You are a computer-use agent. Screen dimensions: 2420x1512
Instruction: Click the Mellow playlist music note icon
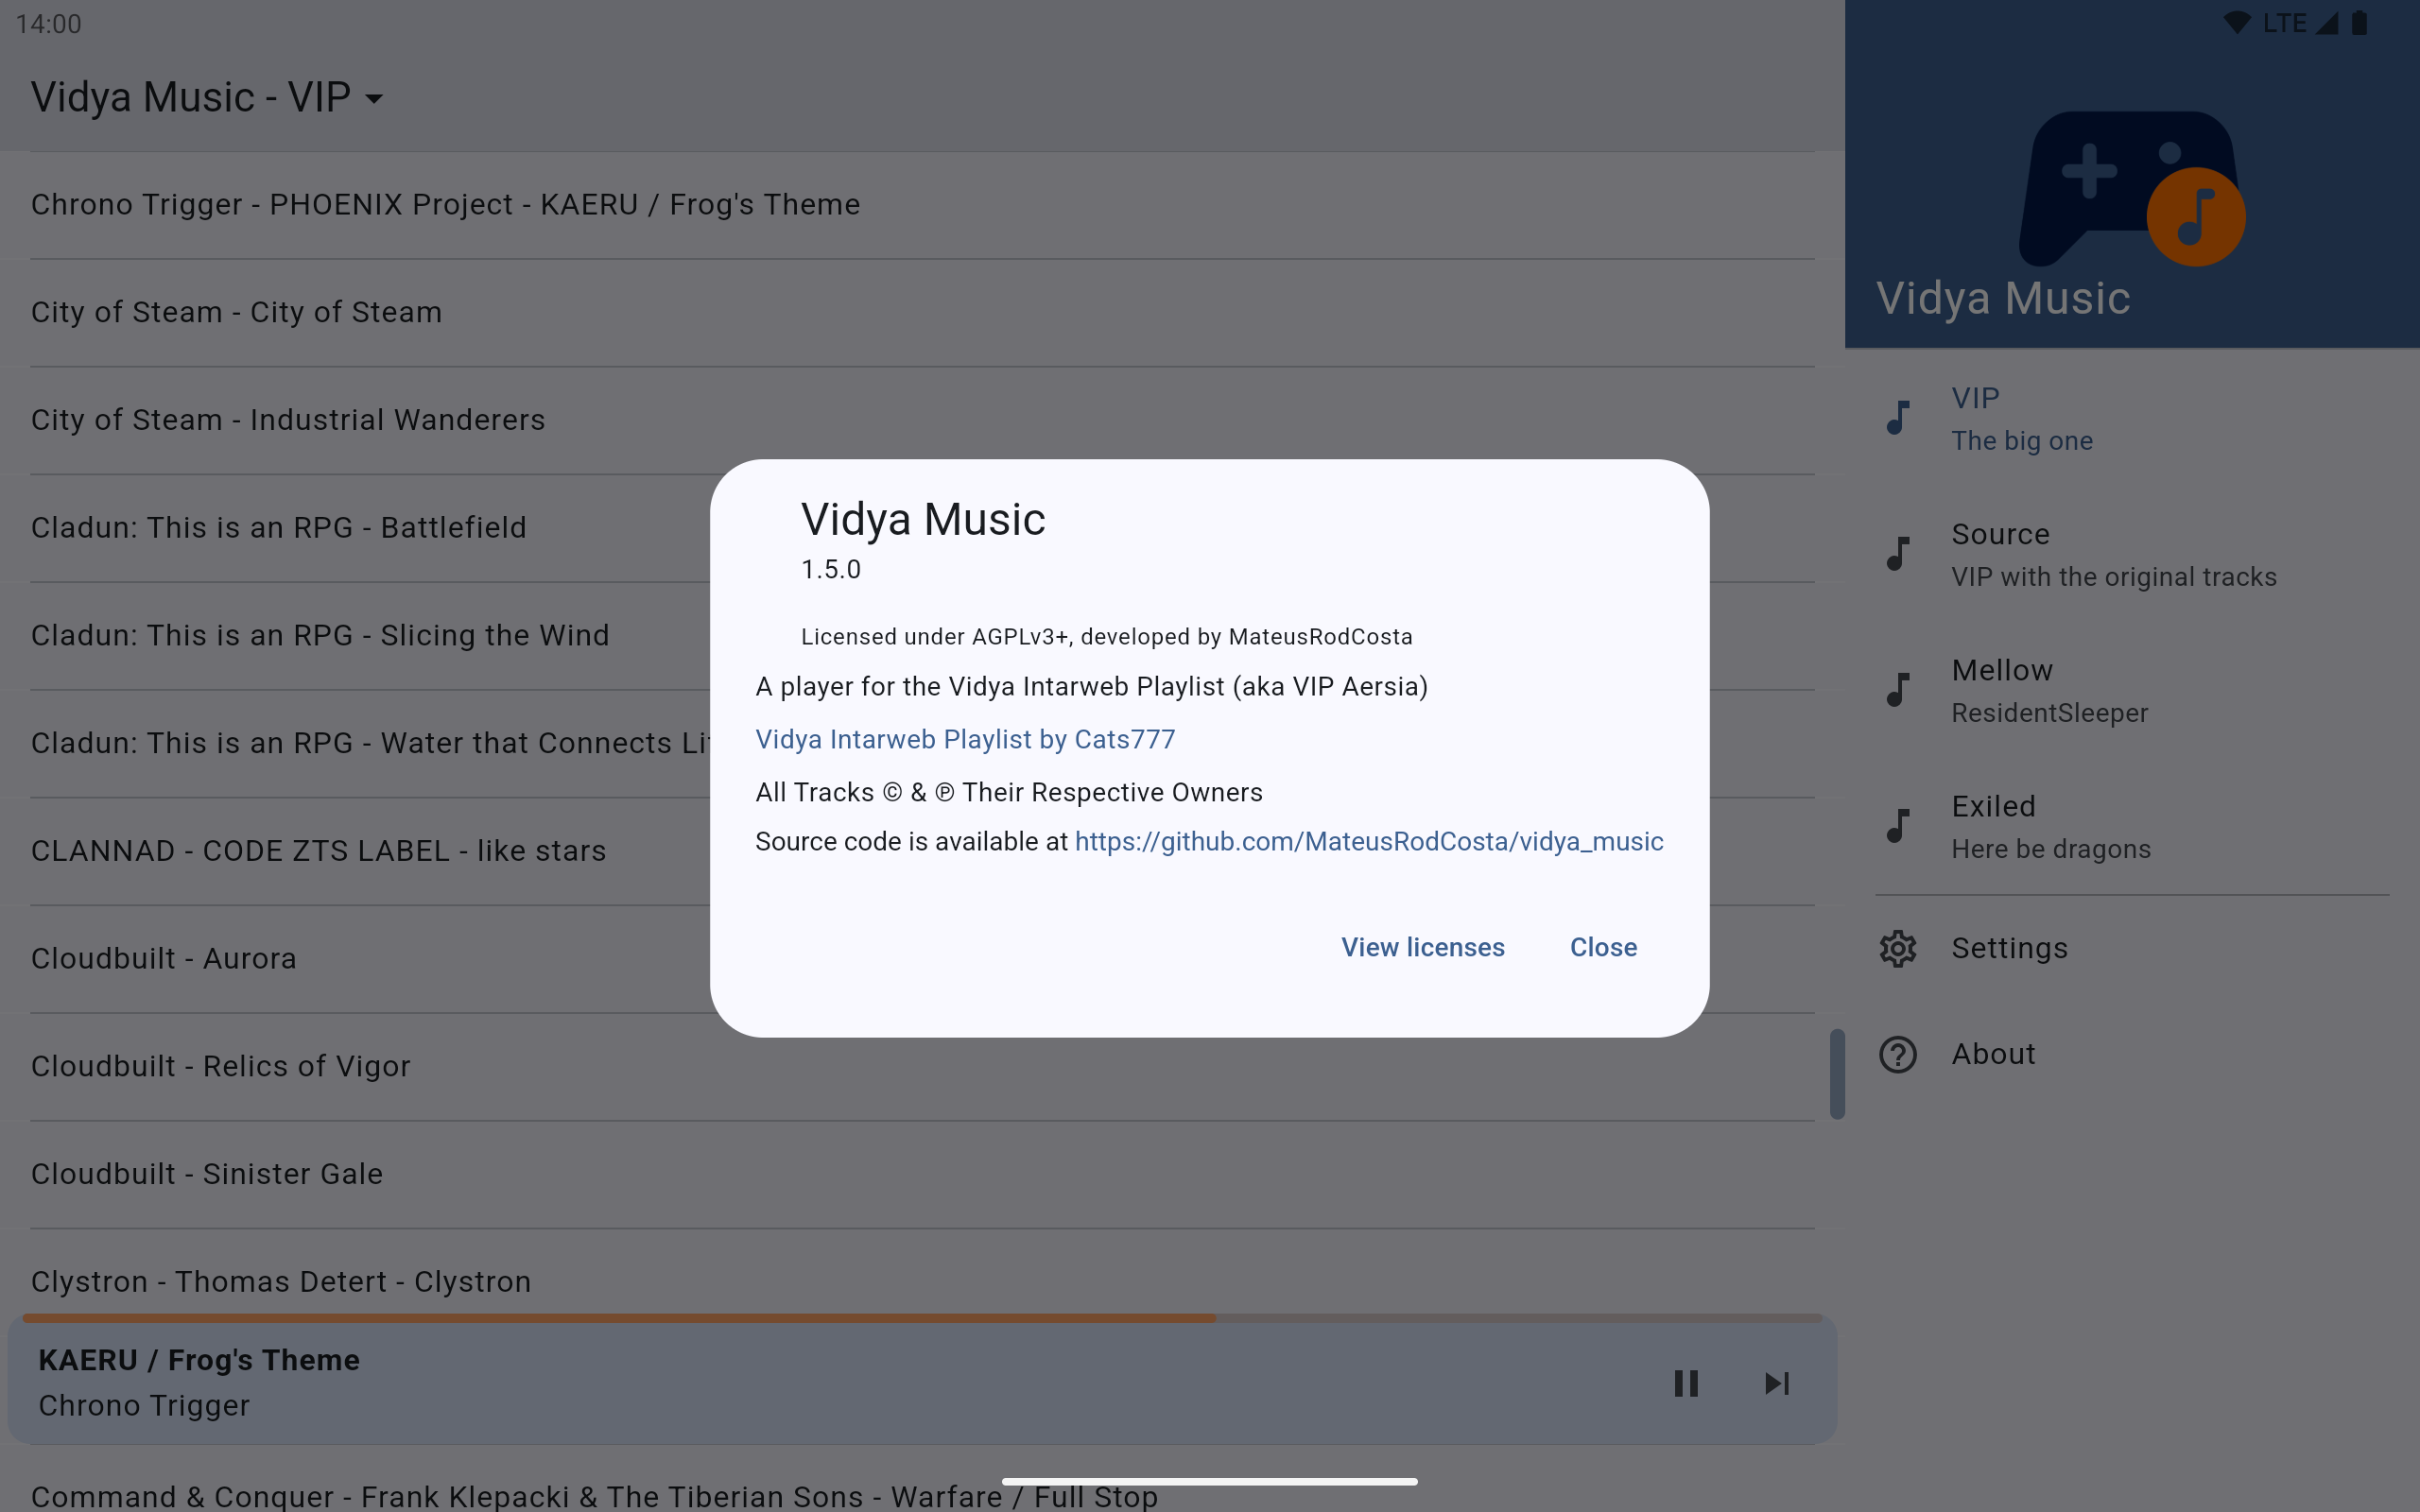[x=1897, y=690]
